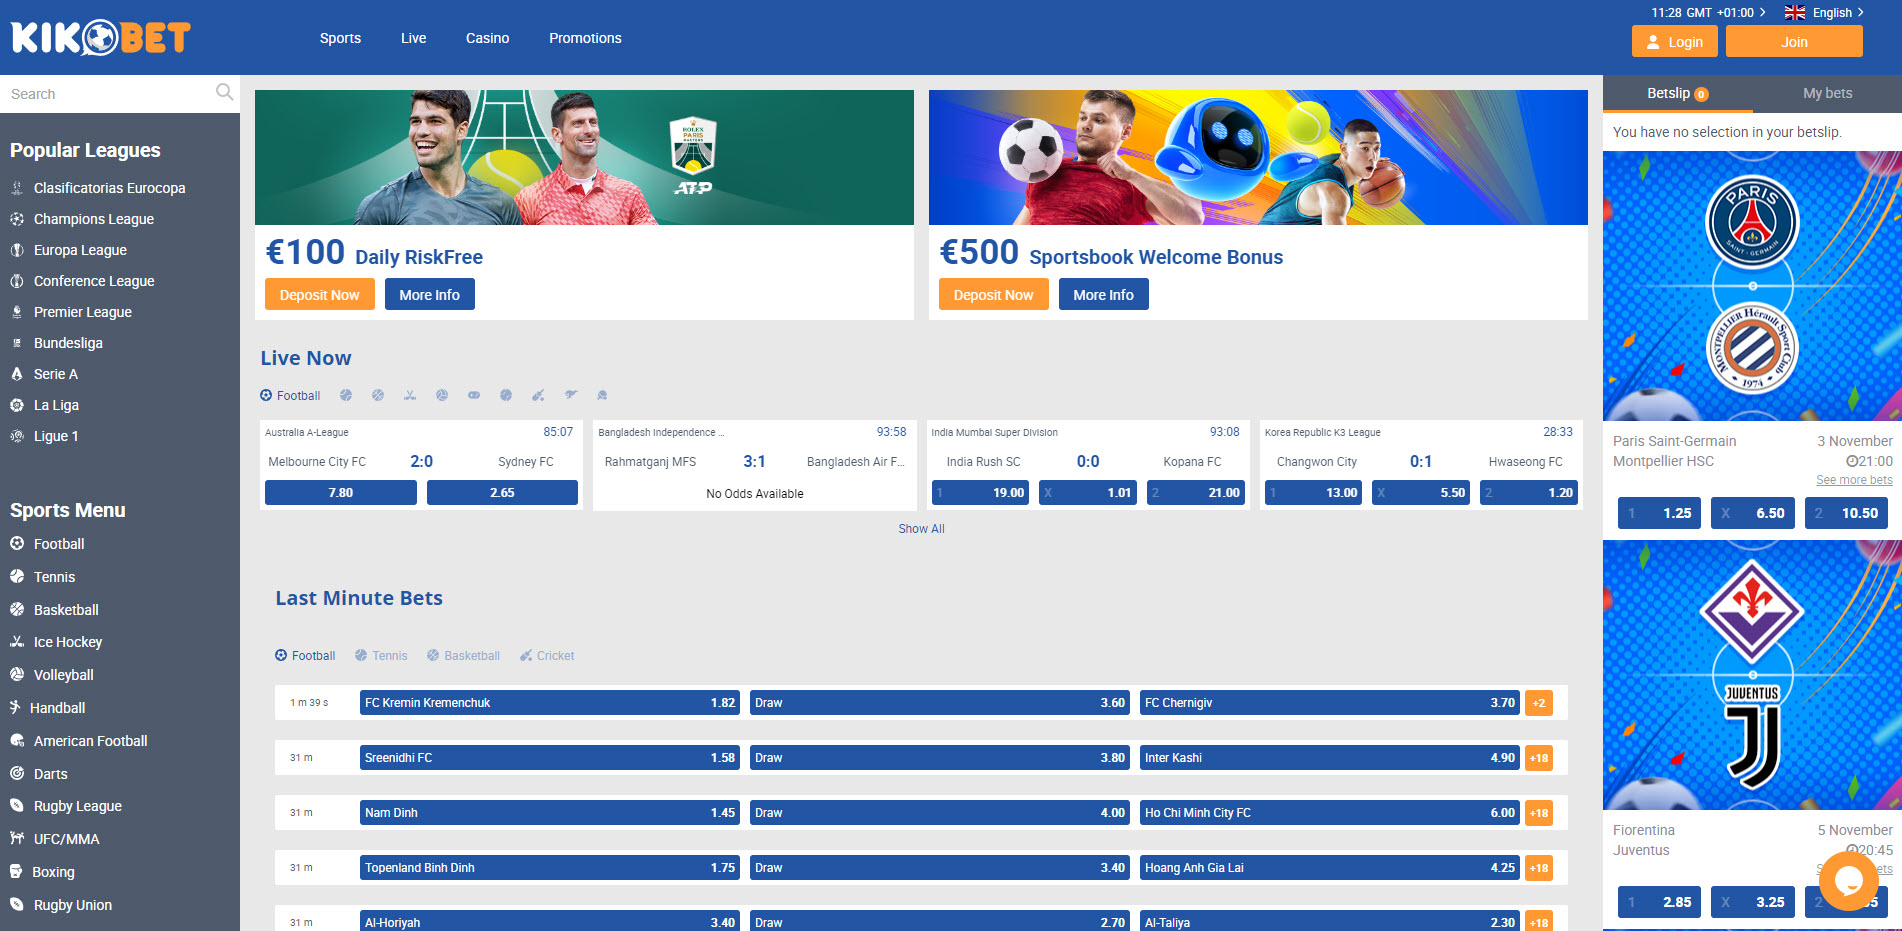Expand +18 markets for Topenland Binh Dinh match

1539,868
